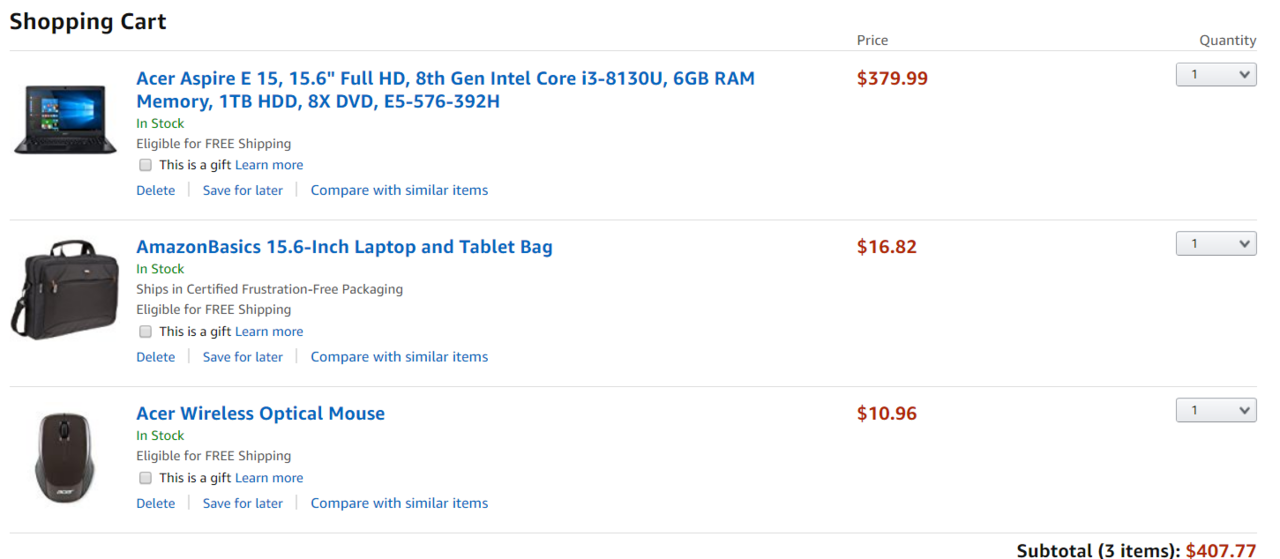Open the Acer Wireless Optical Mouse title link
1280x559 pixels.
260,414
